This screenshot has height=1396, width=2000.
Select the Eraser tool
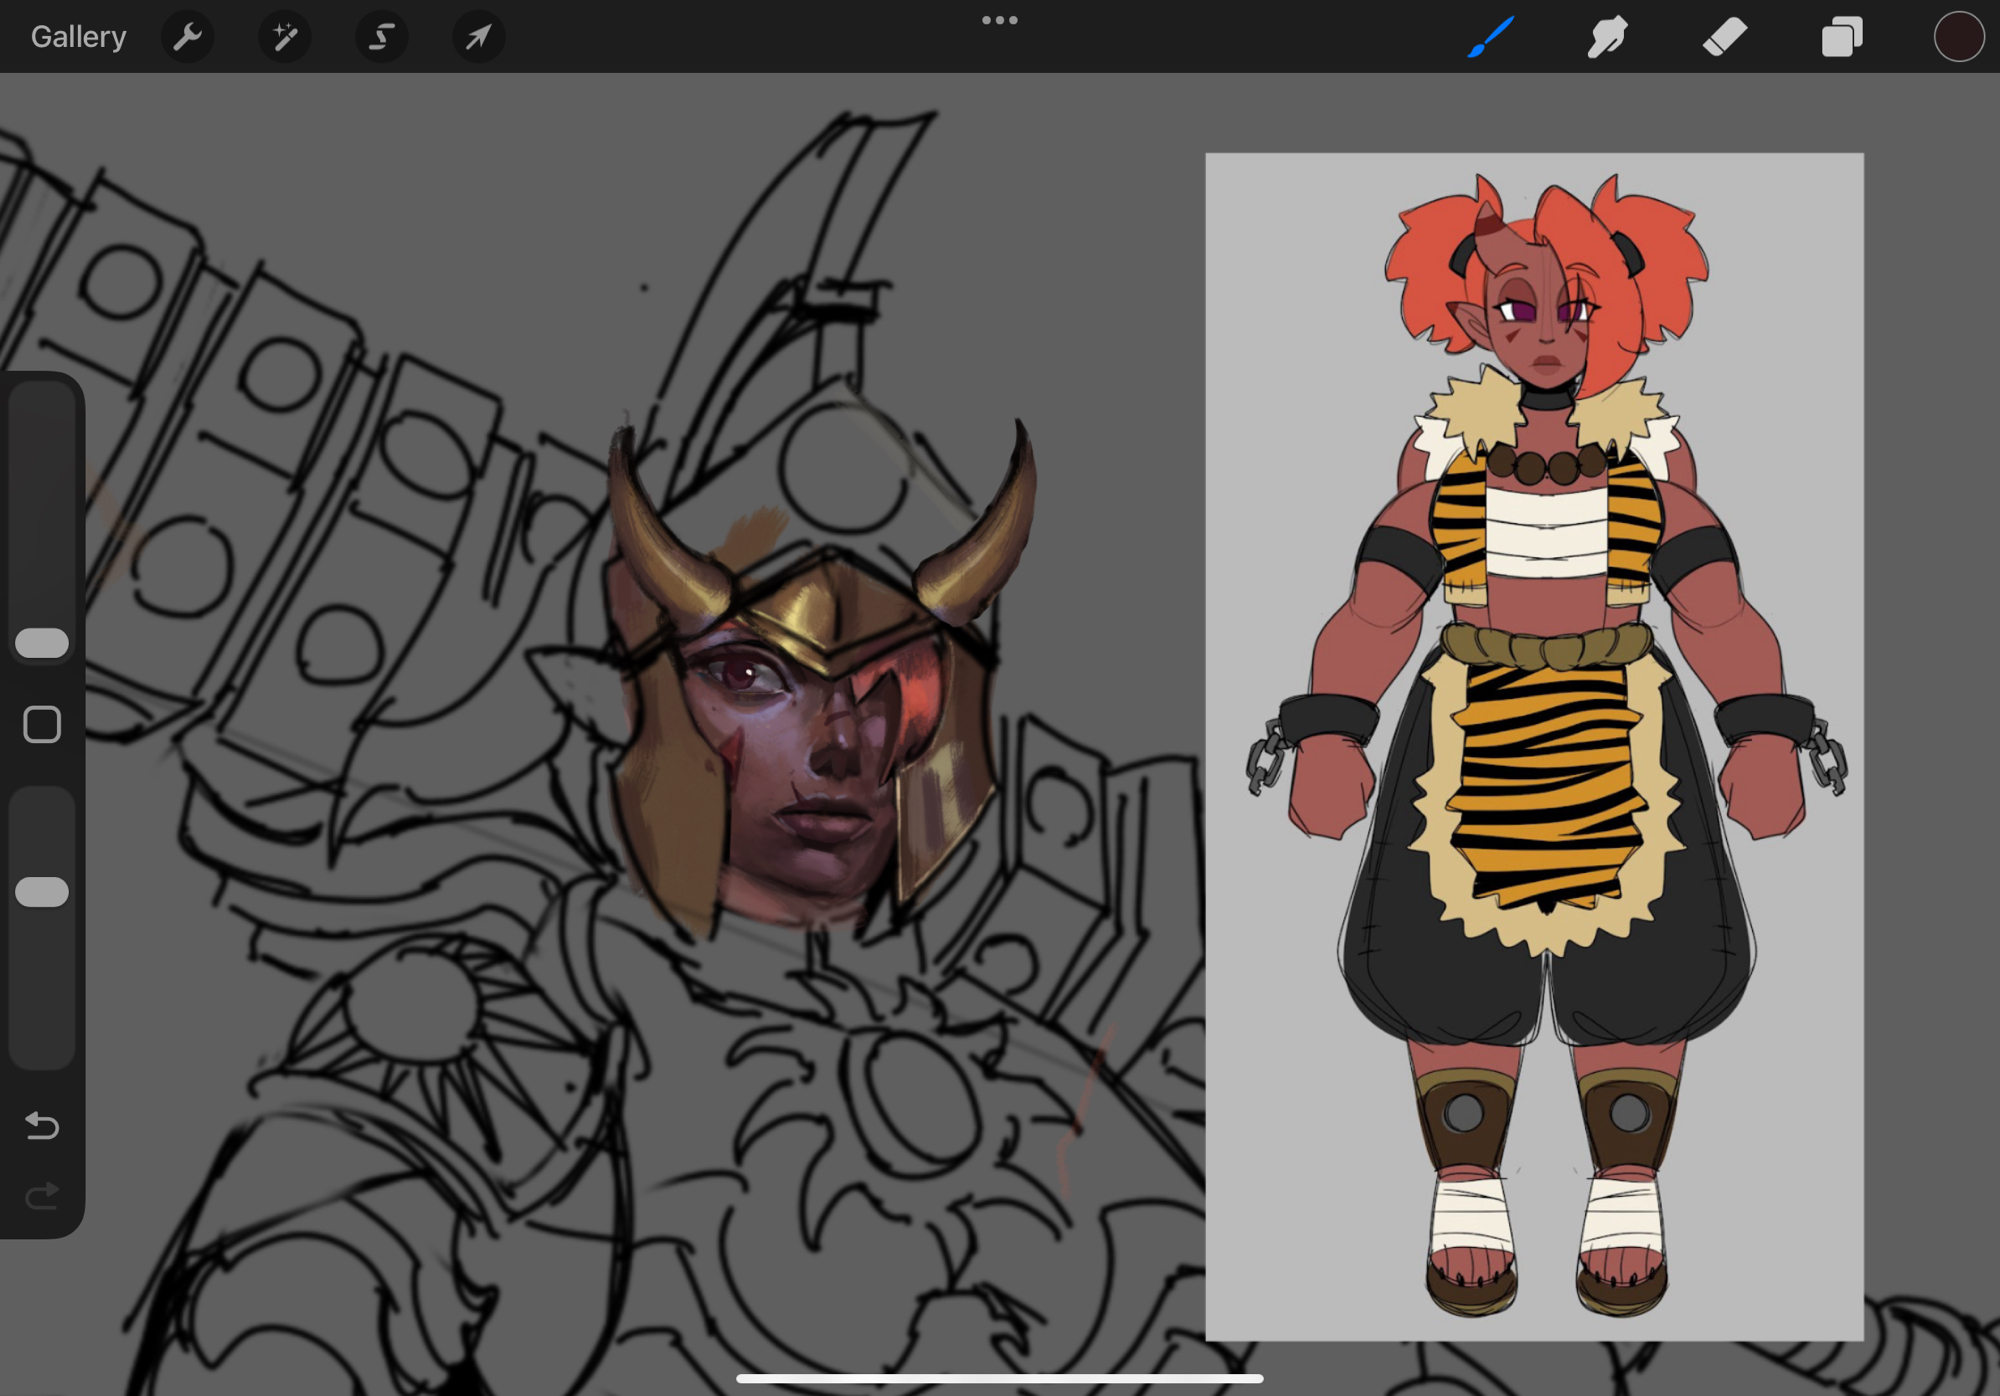[1724, 37]
